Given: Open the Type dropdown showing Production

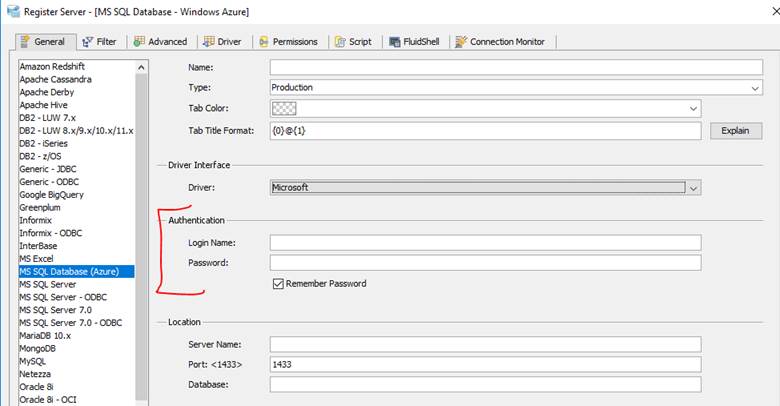Looking at the screenshot, I should (x=516, y=88).
